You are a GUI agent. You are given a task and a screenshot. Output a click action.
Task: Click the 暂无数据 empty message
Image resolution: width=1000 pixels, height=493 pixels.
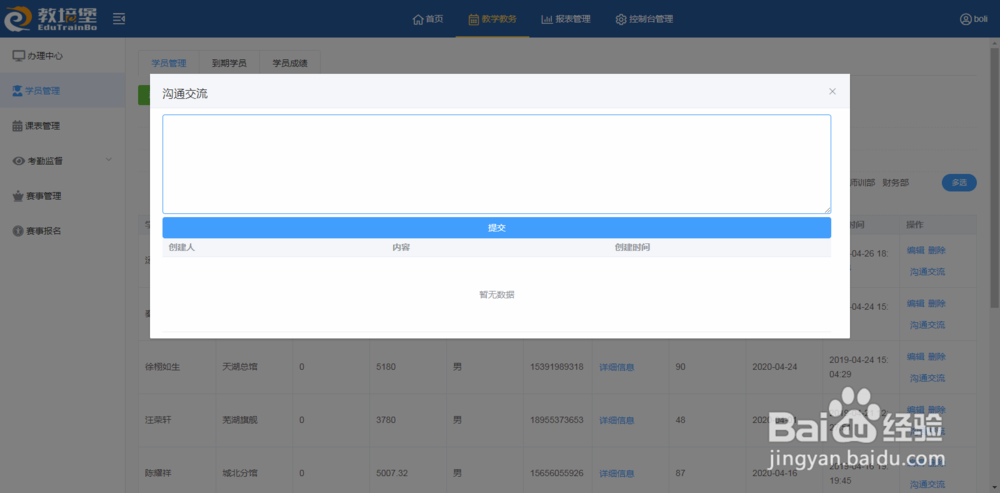coord(497,295)
